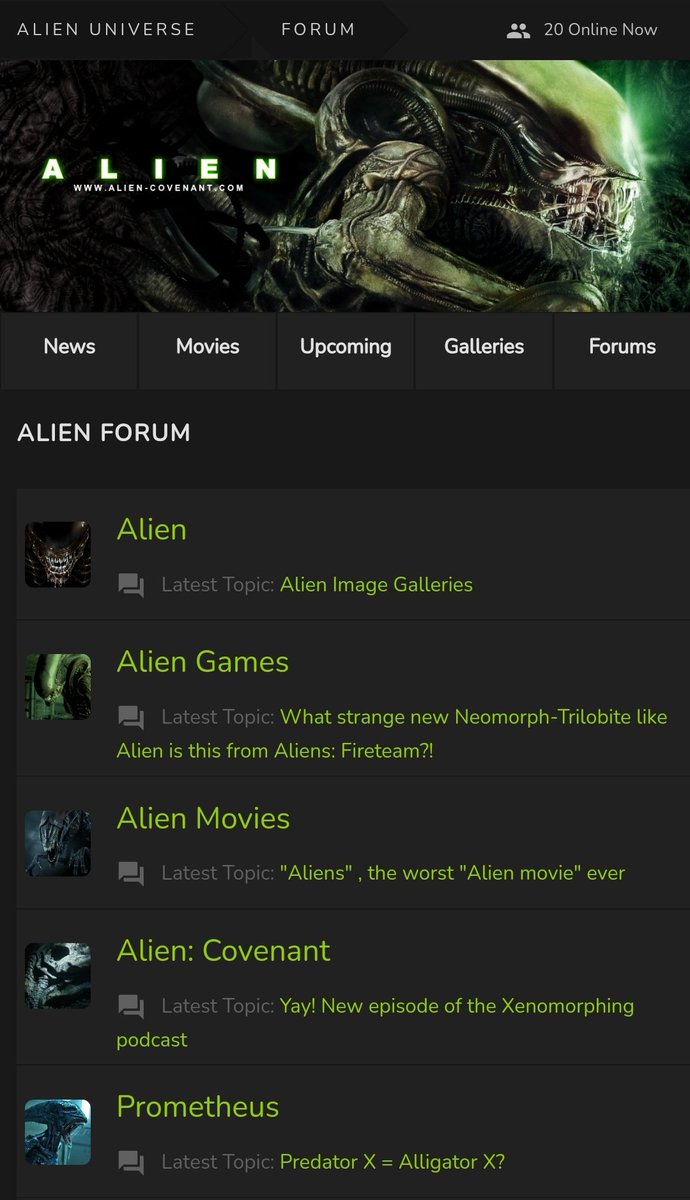Open the Alien forum category link
The height and width of the screenshot is (1200, 690).
(152, 529)
